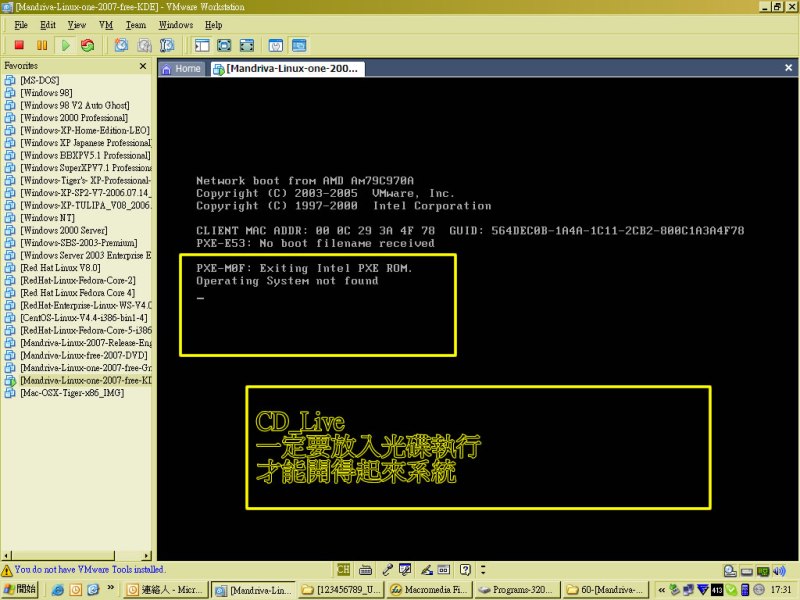
Task: Open the VM menu
Action: pyautogui.click(x=106, y=24)
